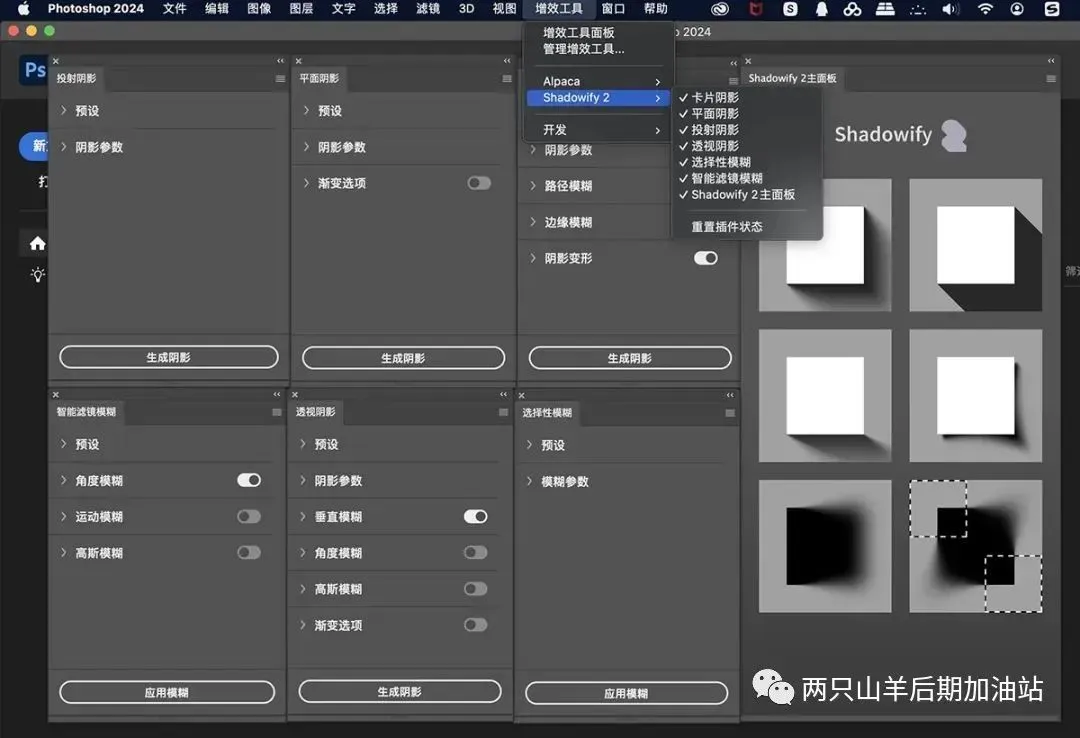Click 应用模糊 in 选择性模糊 panel
The width and height of the screenshot is (1080, 738).
(x=626, y=693)
